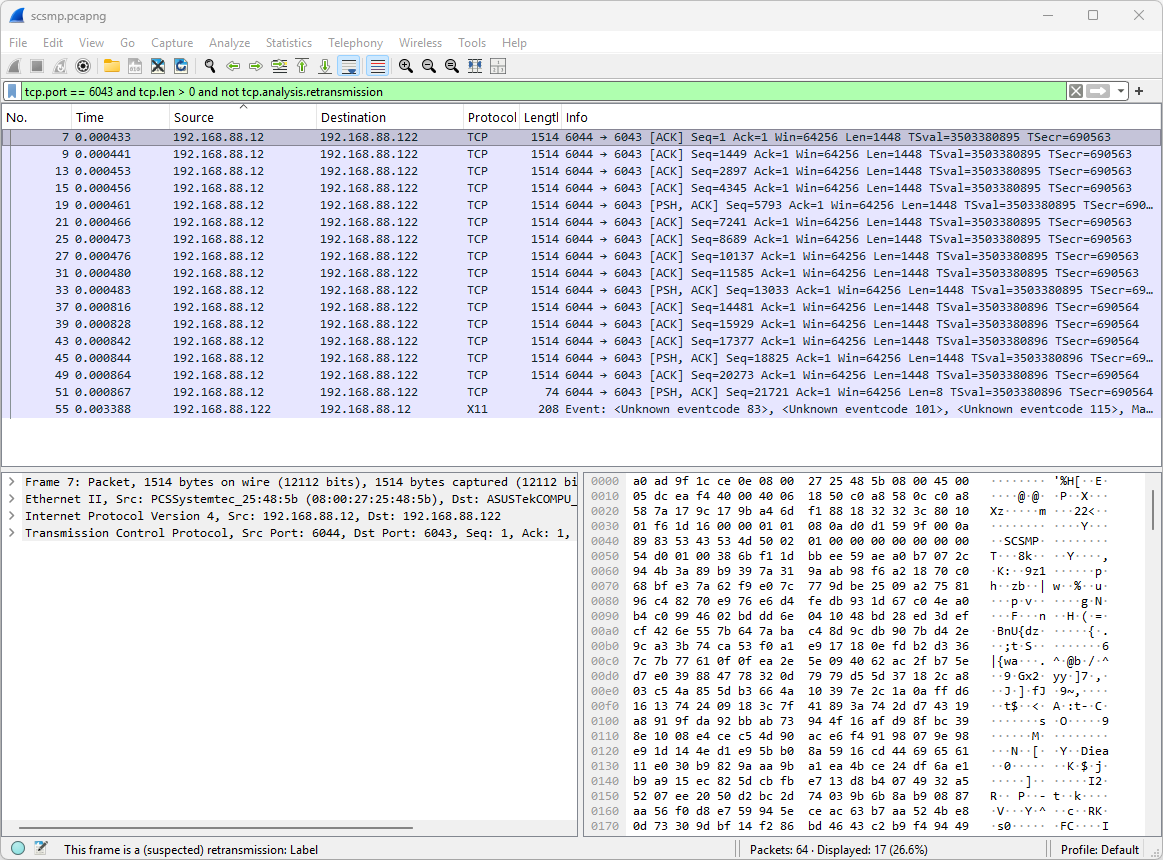
Task: Zoom in the main window text
Action: (406, 66)
